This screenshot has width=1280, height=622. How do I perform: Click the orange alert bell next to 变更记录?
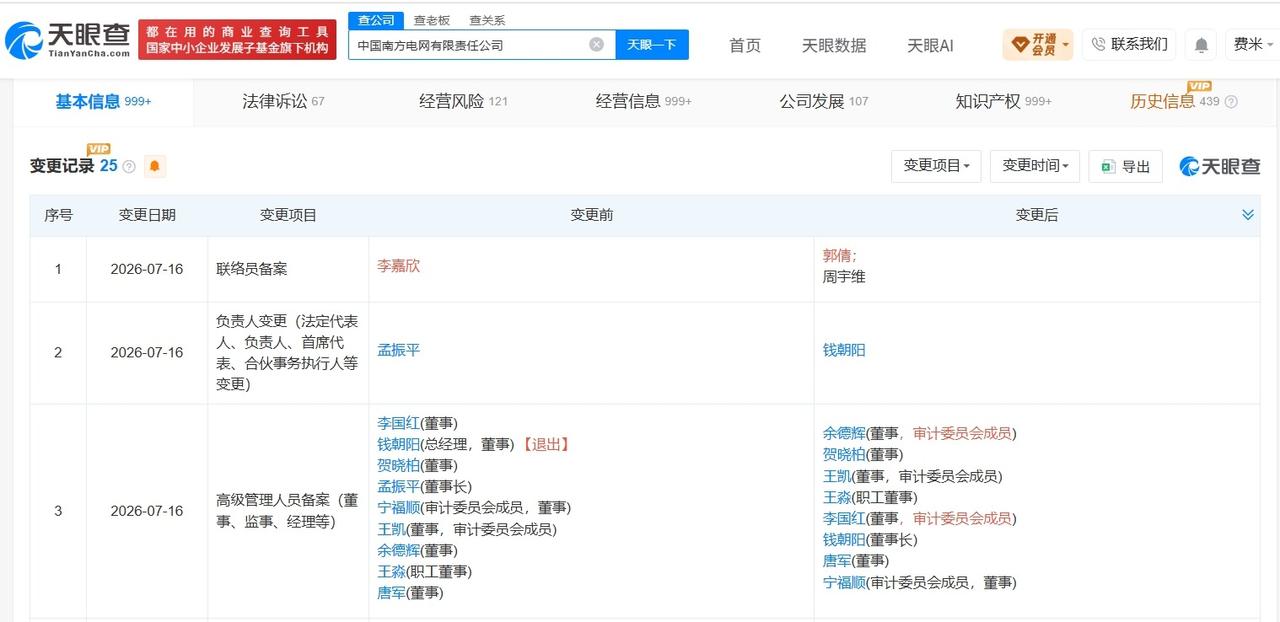(155, 166)
